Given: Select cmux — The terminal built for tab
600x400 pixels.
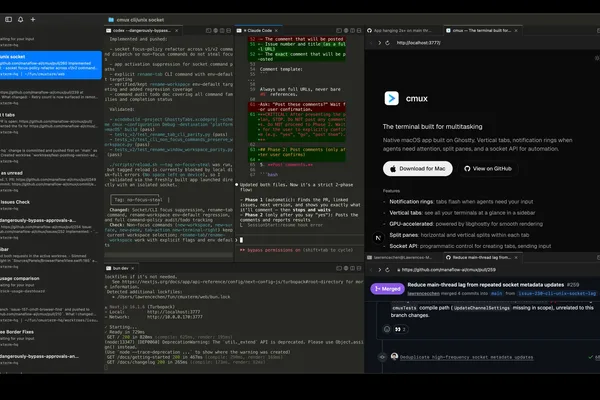Looking at the screenshot, I should 482,31.
